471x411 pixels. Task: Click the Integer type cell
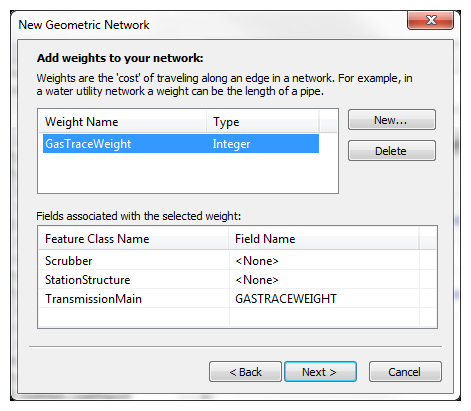(x=231, y=144)
